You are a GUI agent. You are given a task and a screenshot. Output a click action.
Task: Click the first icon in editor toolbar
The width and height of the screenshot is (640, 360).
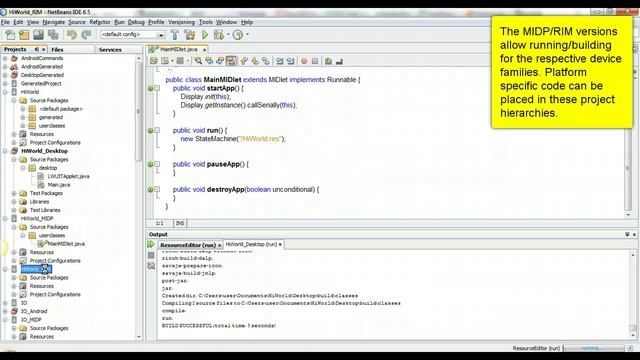[153, 61]
